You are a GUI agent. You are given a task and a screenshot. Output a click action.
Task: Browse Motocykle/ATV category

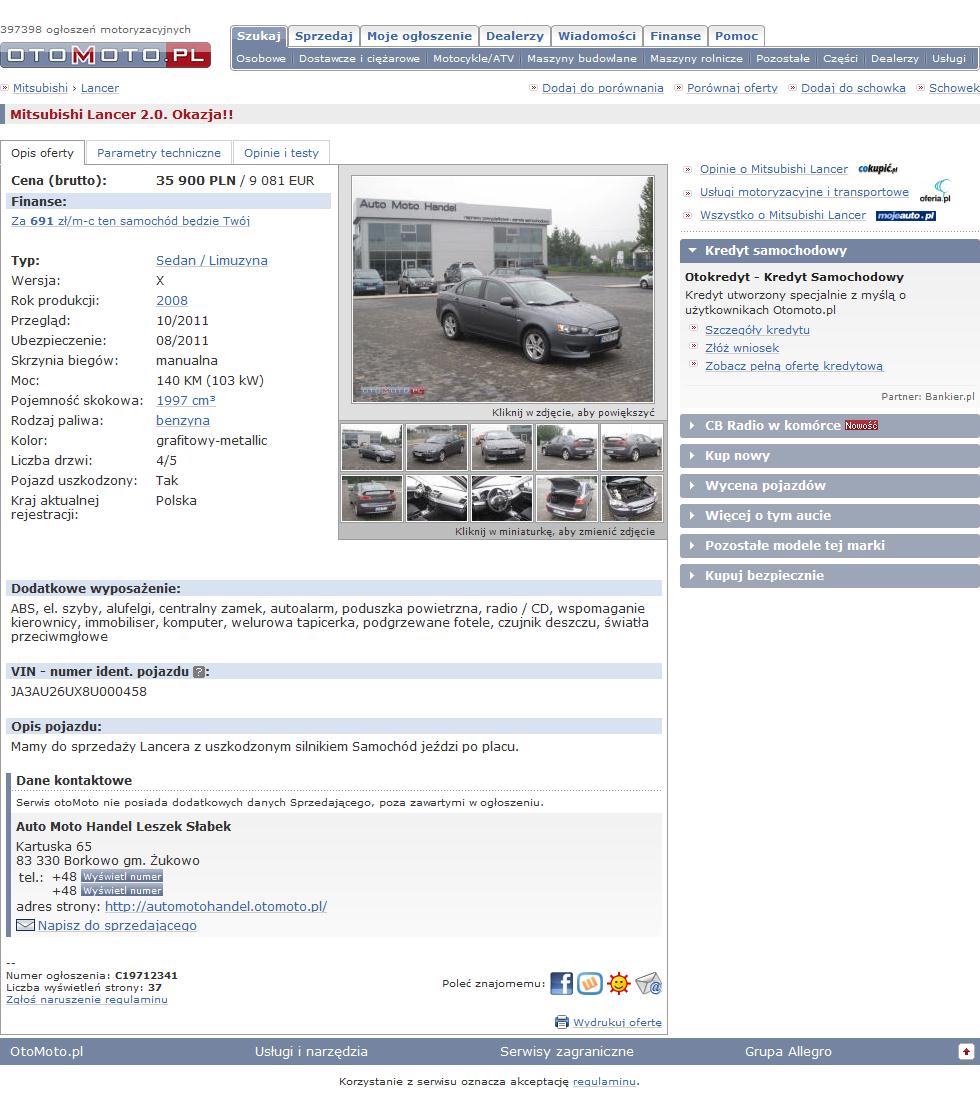click(474, 59)
